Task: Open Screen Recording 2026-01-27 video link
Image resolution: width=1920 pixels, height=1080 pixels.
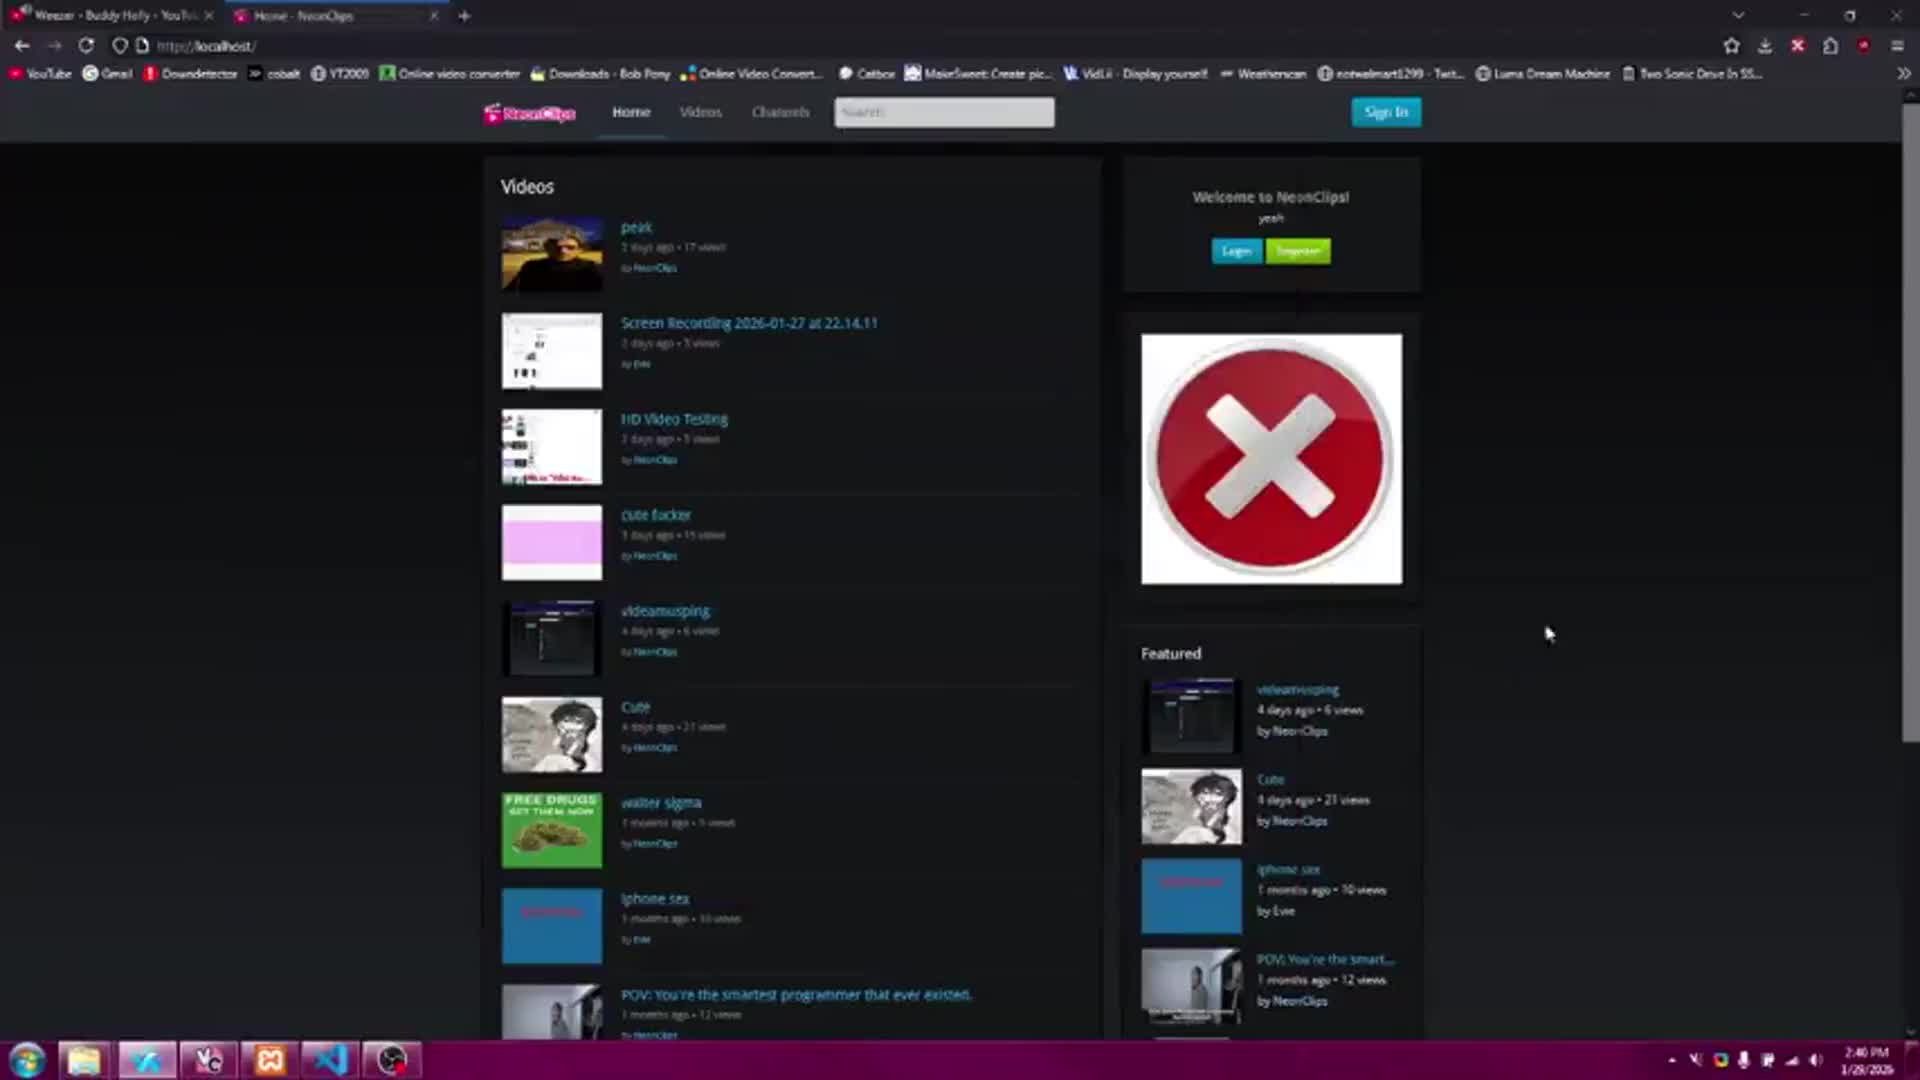Action: (749, 323)
